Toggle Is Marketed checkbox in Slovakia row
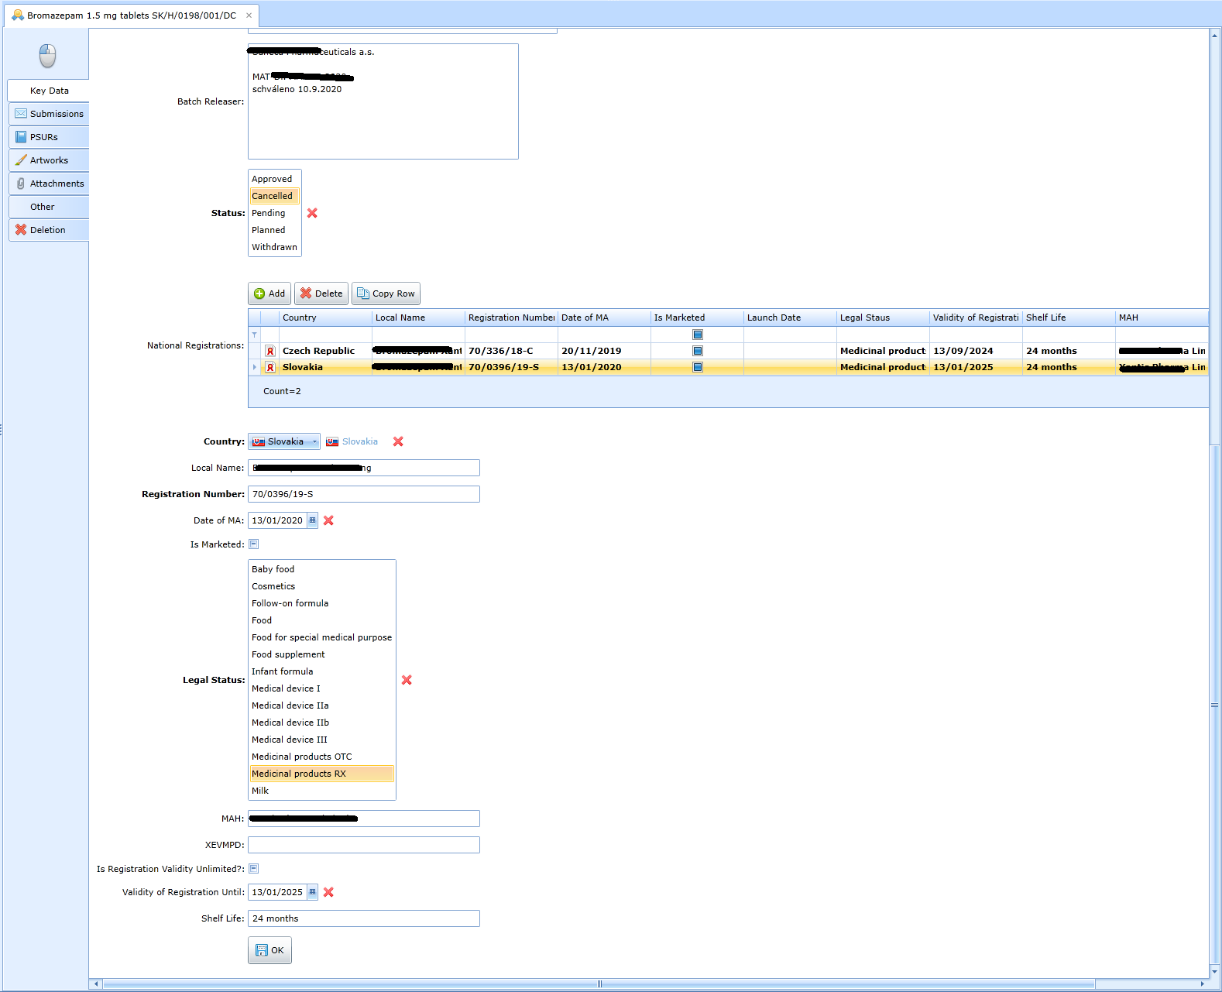 pyautogui.click(x=698, y=367)
